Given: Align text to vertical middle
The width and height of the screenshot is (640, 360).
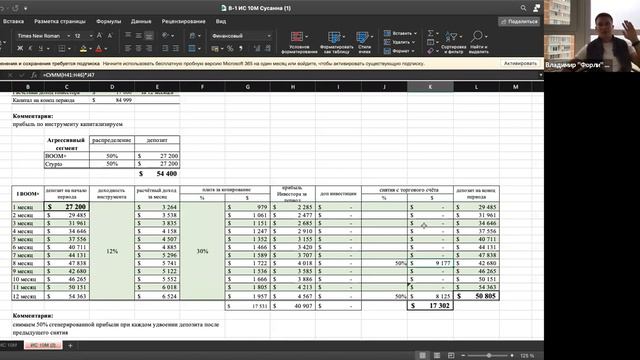Looking at the screenshot, I should (x=138, y=36).
